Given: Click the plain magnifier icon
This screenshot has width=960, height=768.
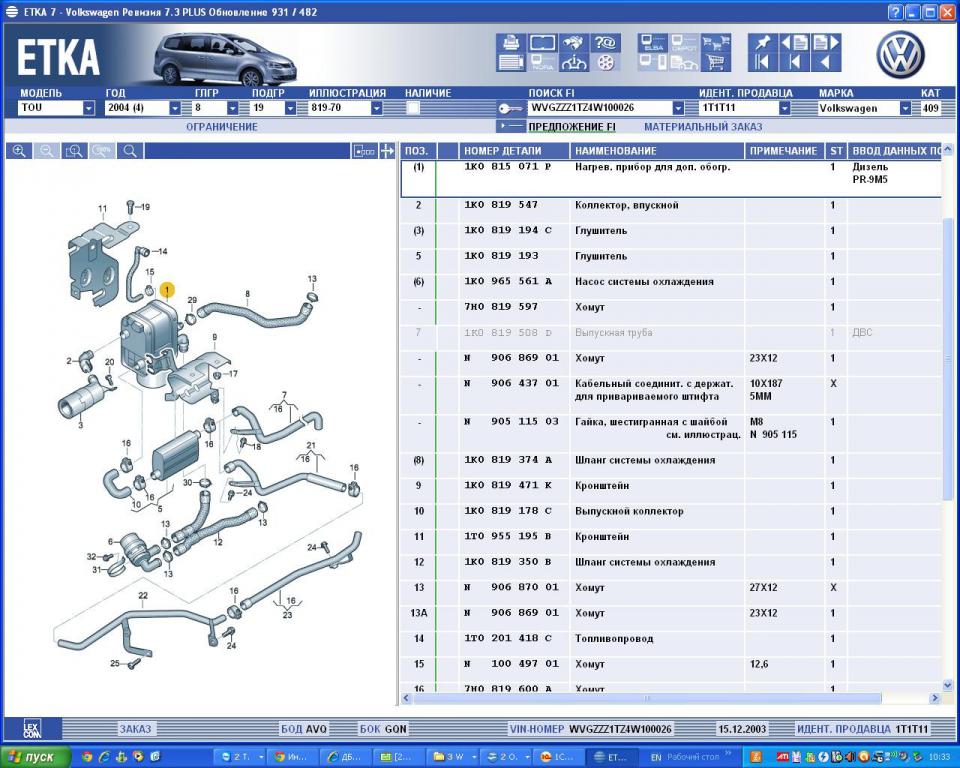Looking at the screenshot, I should tap(130, 151).
